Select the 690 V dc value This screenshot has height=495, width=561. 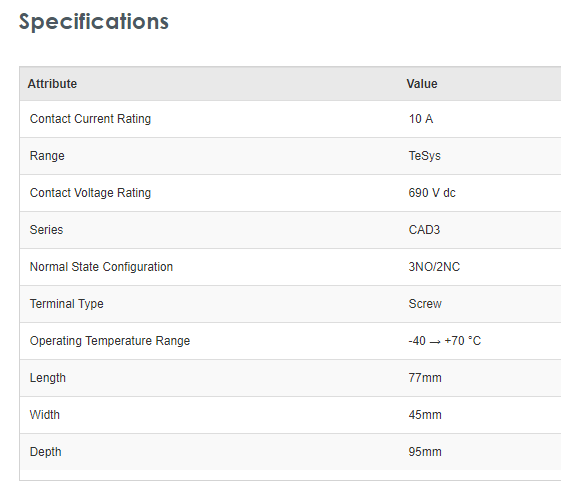click(432, 193)
